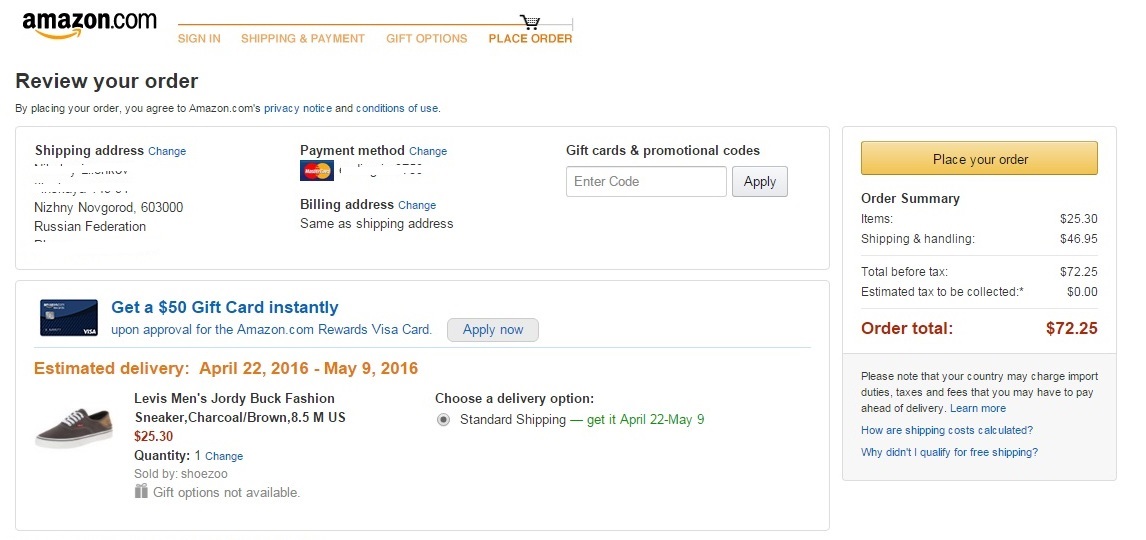Change the payment method
Viewport: 1146px width, 540px height.
428,152
